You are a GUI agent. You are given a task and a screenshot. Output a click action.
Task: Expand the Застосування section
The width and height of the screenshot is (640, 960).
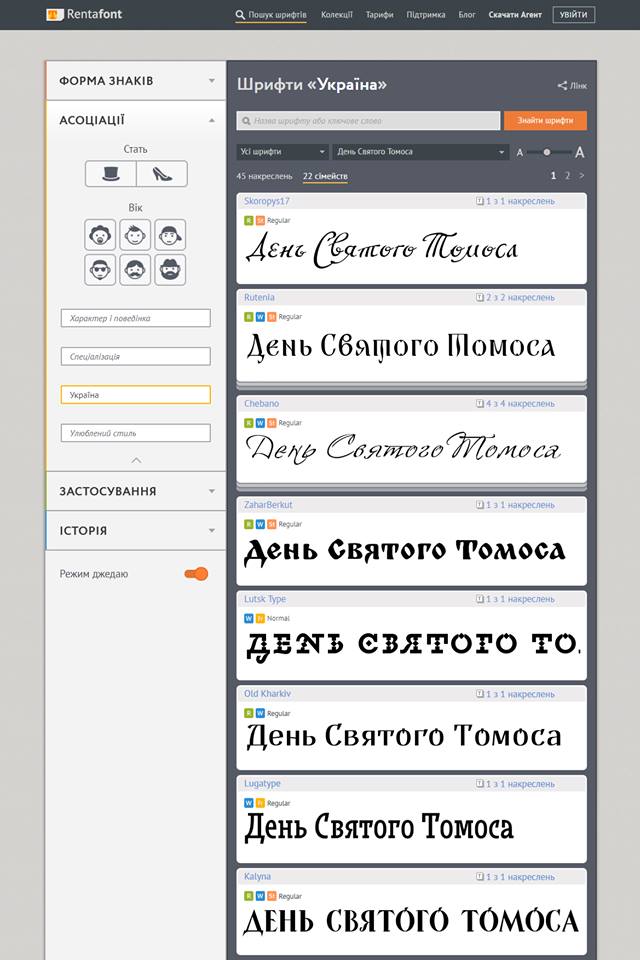click(x=135, y=491)
